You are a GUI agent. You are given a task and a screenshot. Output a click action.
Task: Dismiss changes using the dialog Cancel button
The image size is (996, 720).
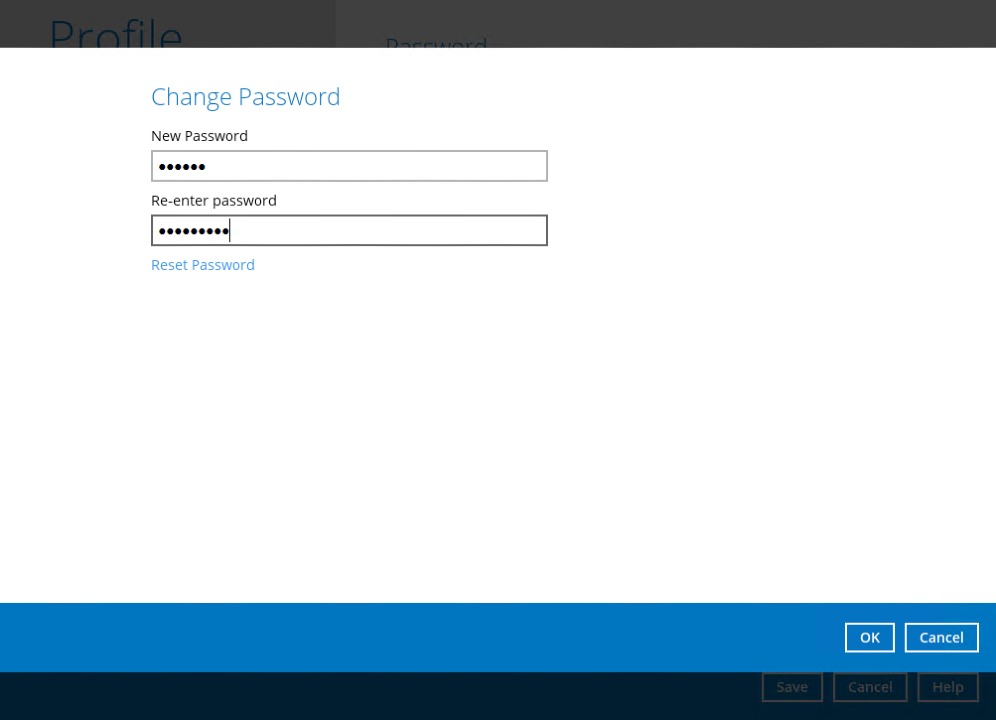point(941,637)
